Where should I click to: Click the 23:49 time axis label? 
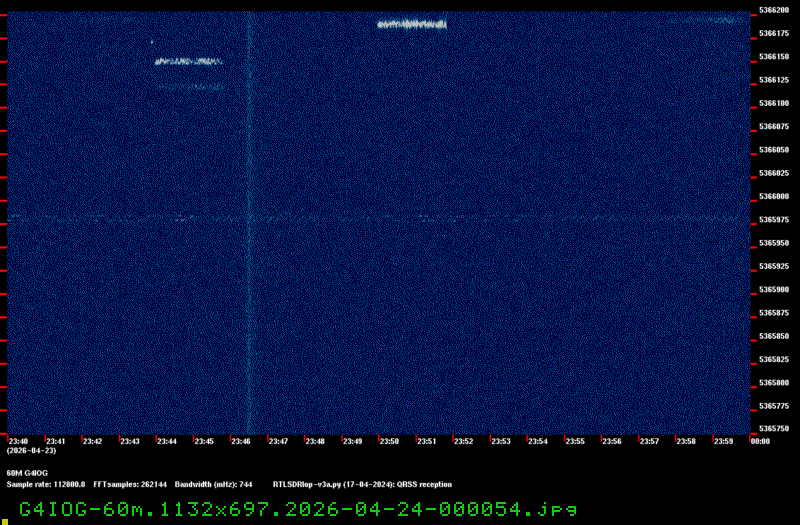pyautogui.click(x=352, y=441)
